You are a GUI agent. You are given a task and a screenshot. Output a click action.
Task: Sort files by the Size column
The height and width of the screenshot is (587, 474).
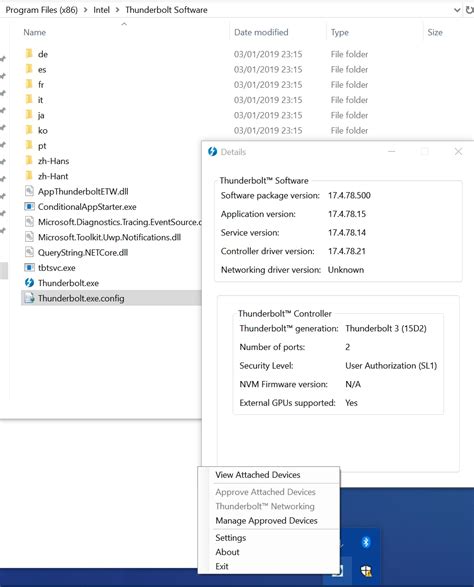point(435,32)
